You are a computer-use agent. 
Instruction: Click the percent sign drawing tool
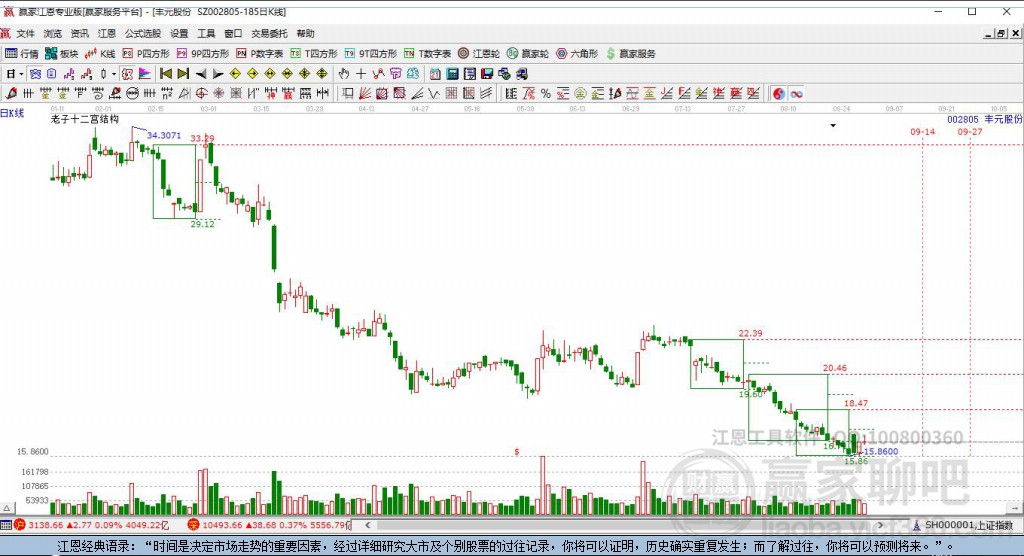(x=545, y=93)
